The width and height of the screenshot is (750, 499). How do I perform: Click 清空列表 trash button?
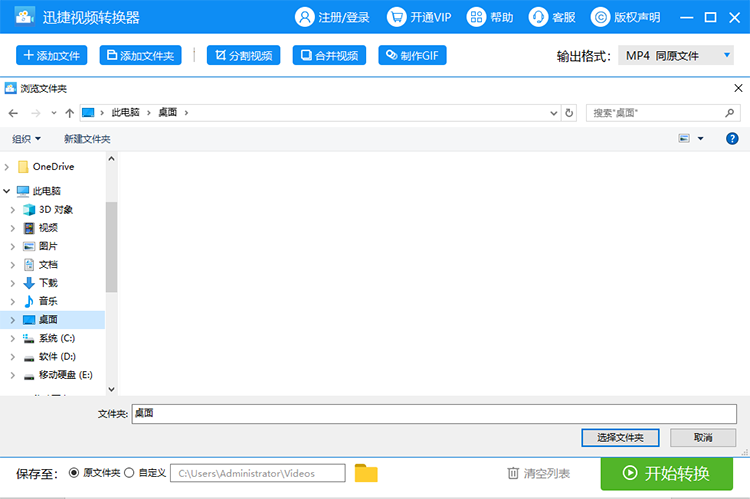coord(538,473)
